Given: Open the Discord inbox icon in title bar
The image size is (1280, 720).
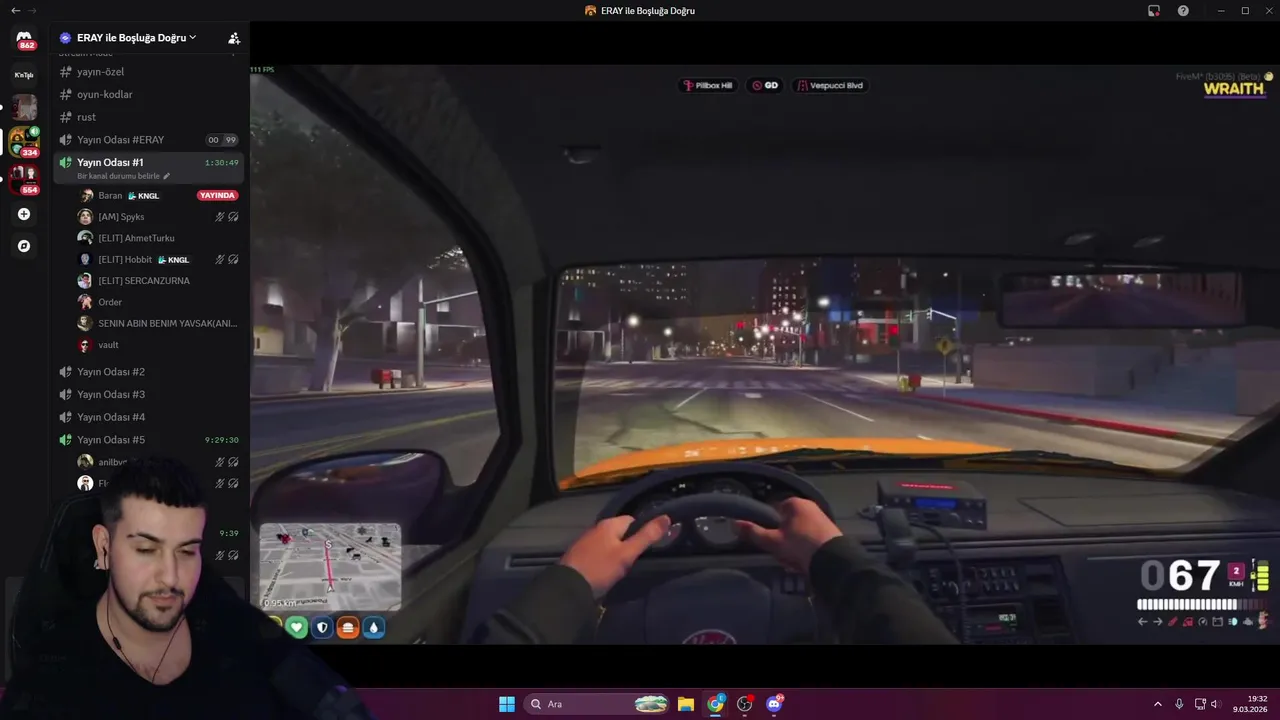Looking at the screenshot, I should (1154, 10).
